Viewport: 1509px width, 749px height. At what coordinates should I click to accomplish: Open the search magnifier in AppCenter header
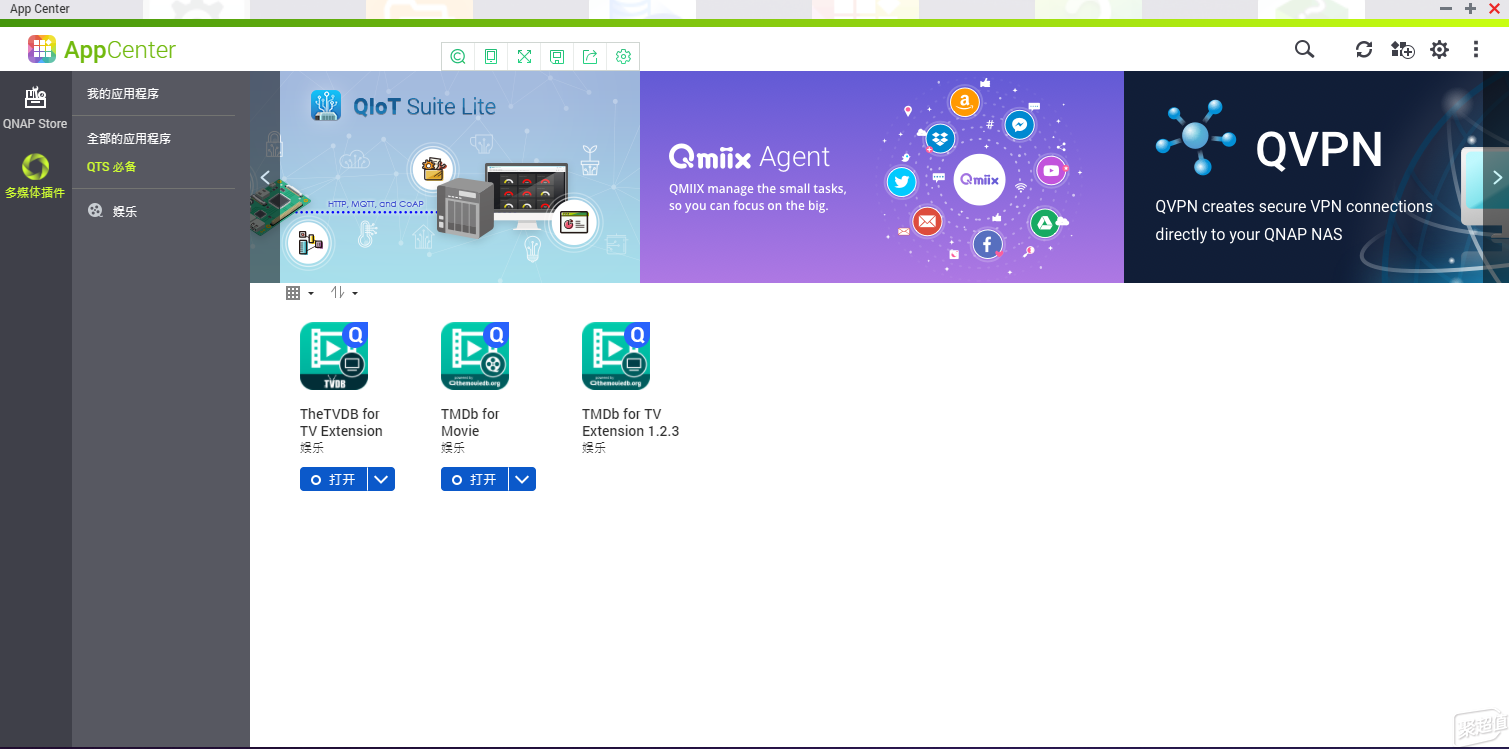coord(1304,49)
